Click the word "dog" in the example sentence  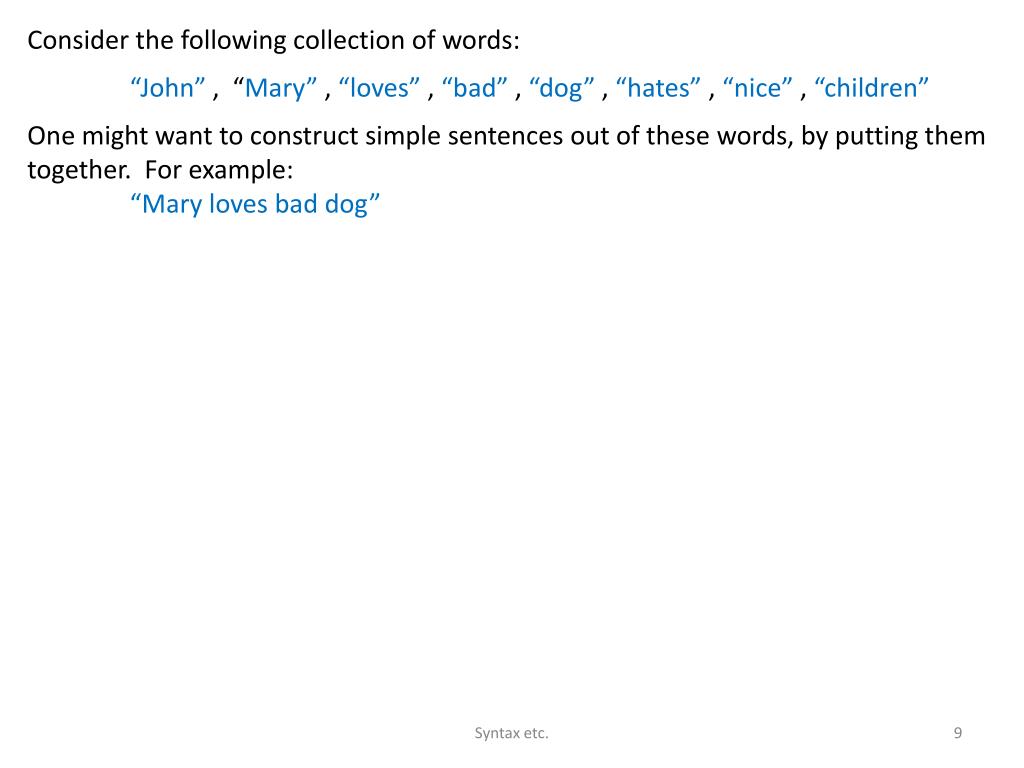[346, 204]
